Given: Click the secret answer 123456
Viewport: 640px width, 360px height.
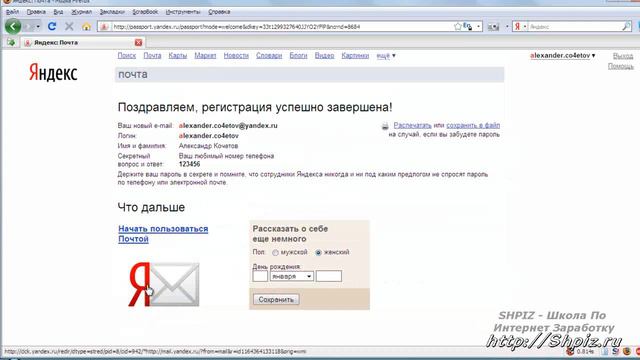Looking at the screenshot, I should (189, 164).
